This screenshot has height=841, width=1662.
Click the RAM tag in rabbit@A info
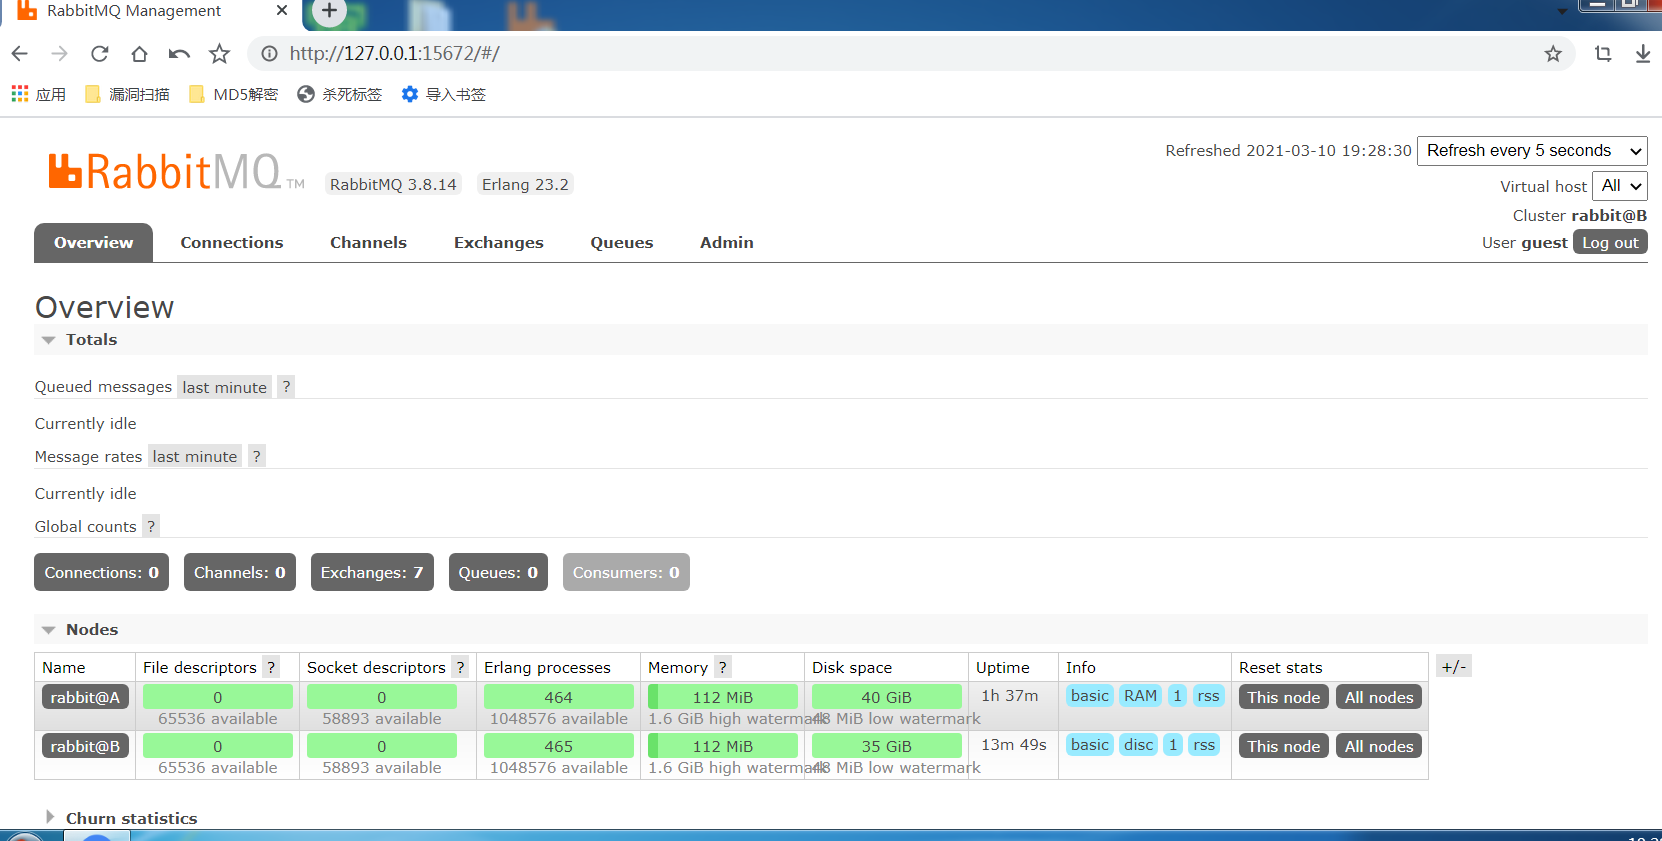[1140, 696]
